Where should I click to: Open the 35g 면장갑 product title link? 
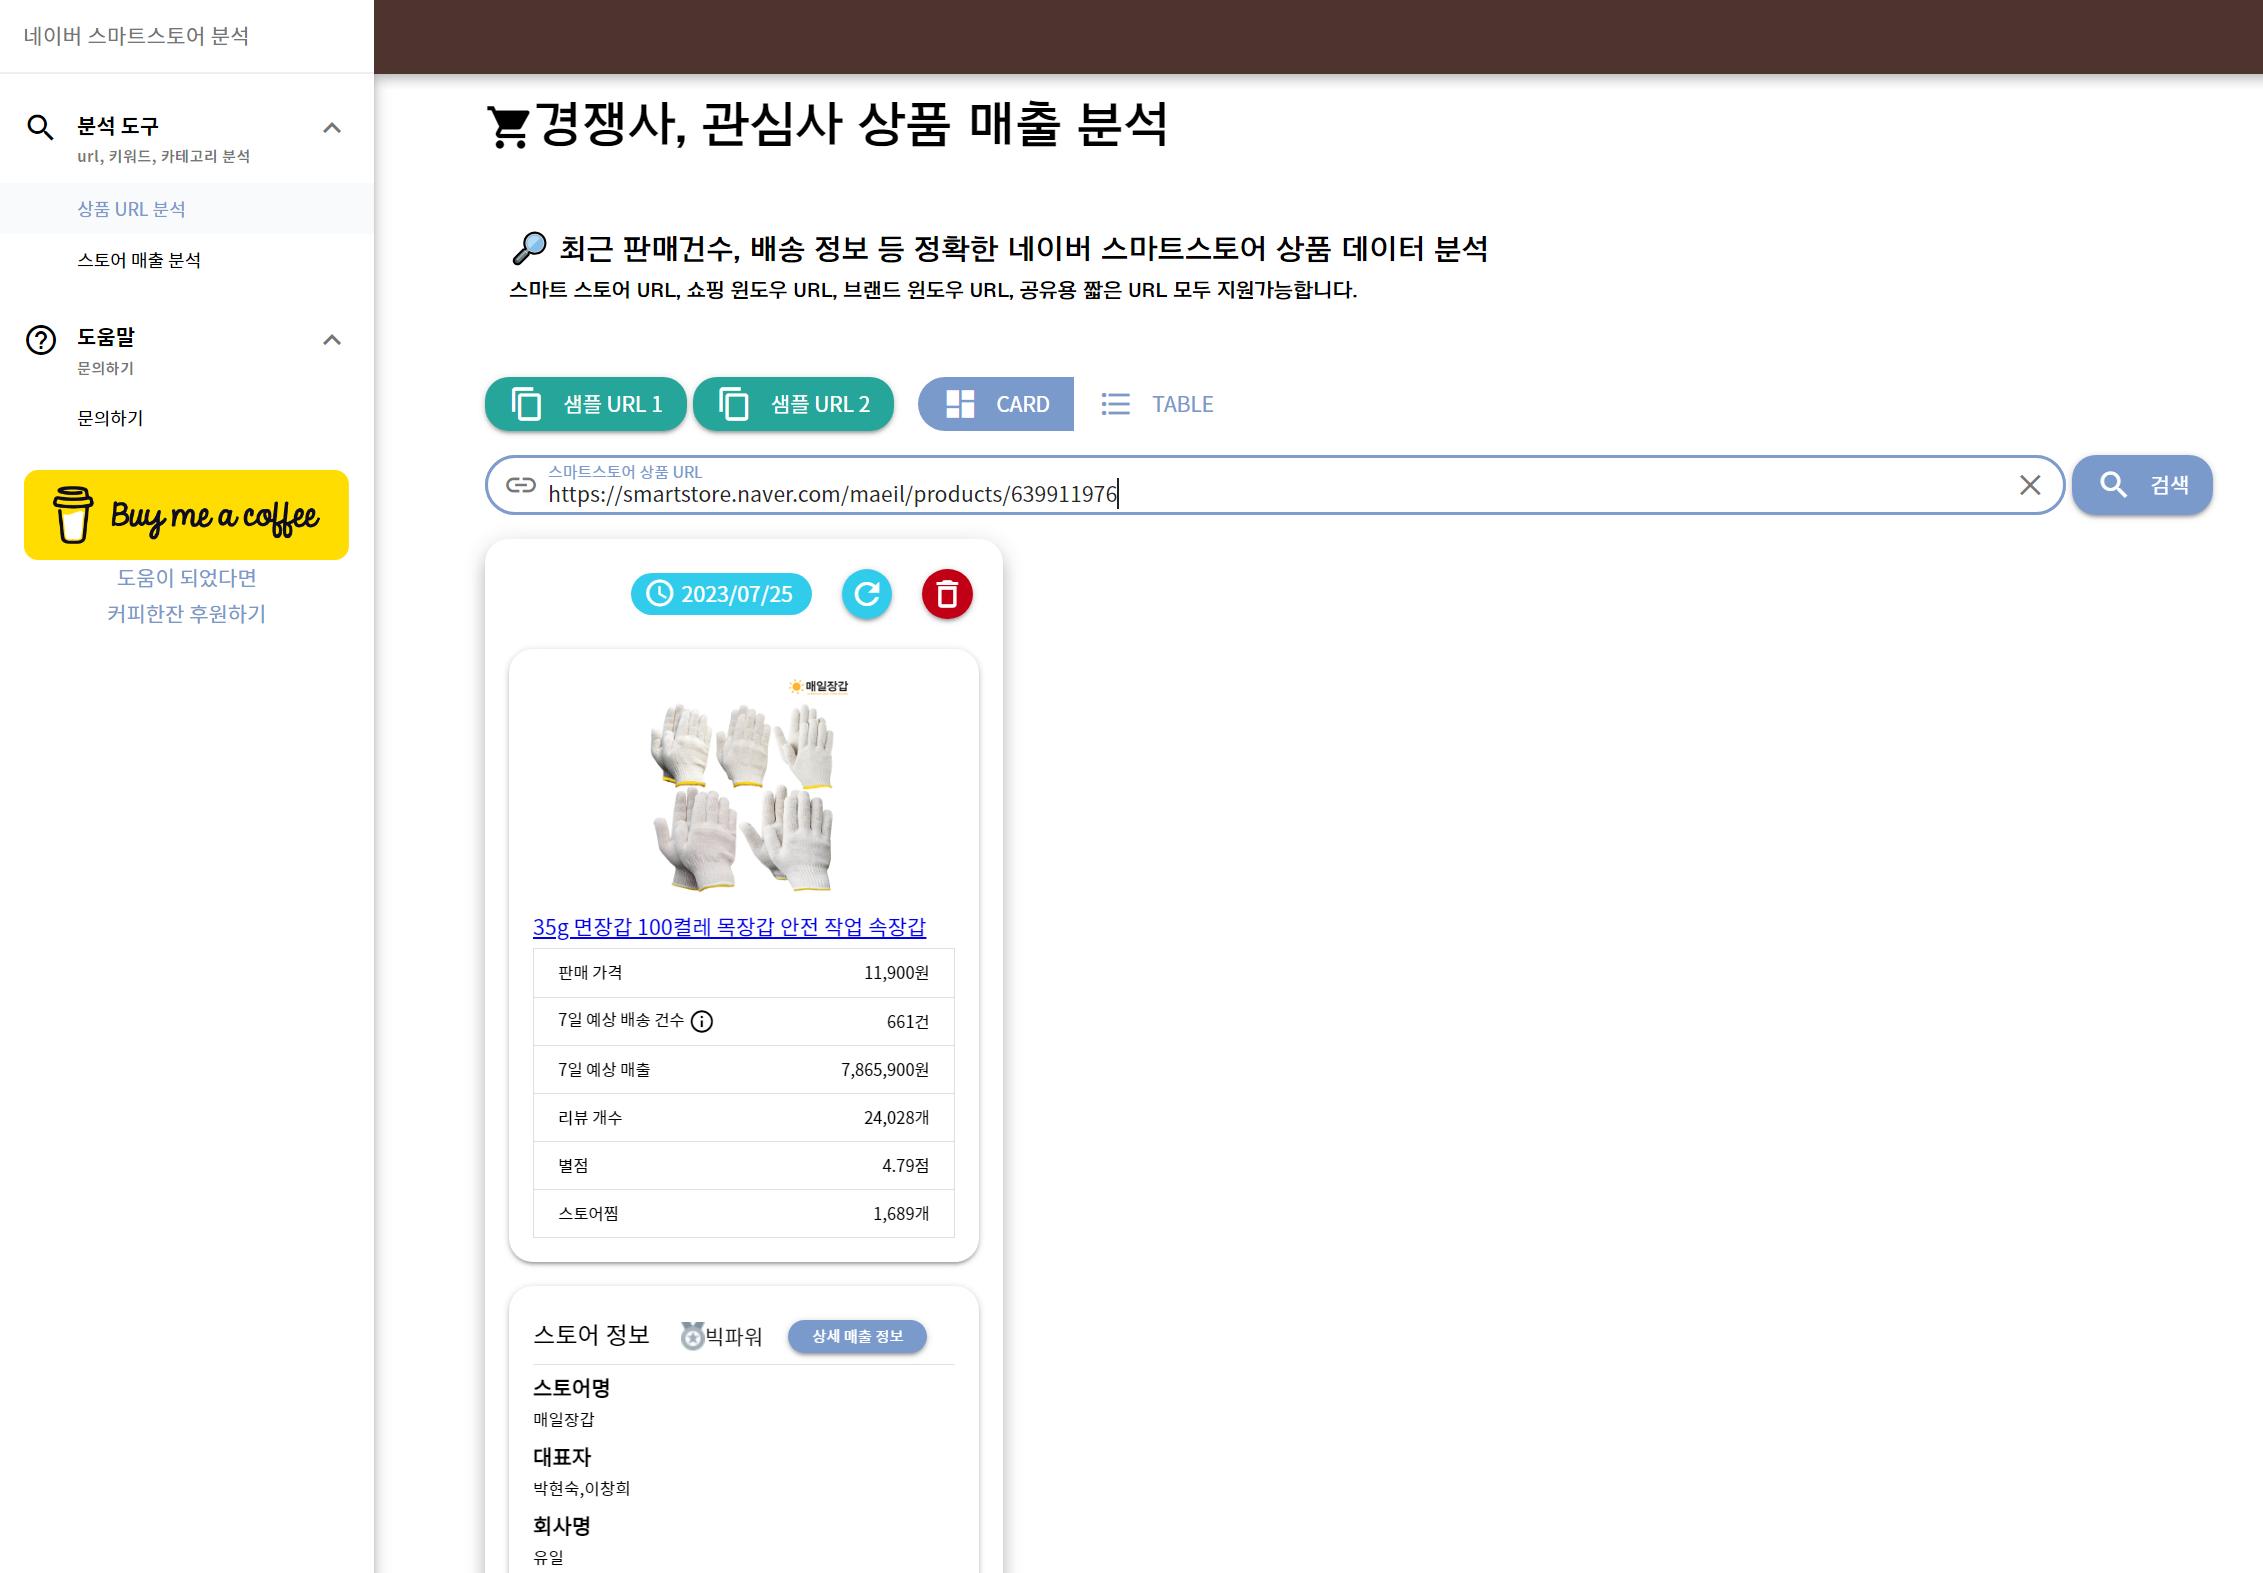tap(729, 927)
